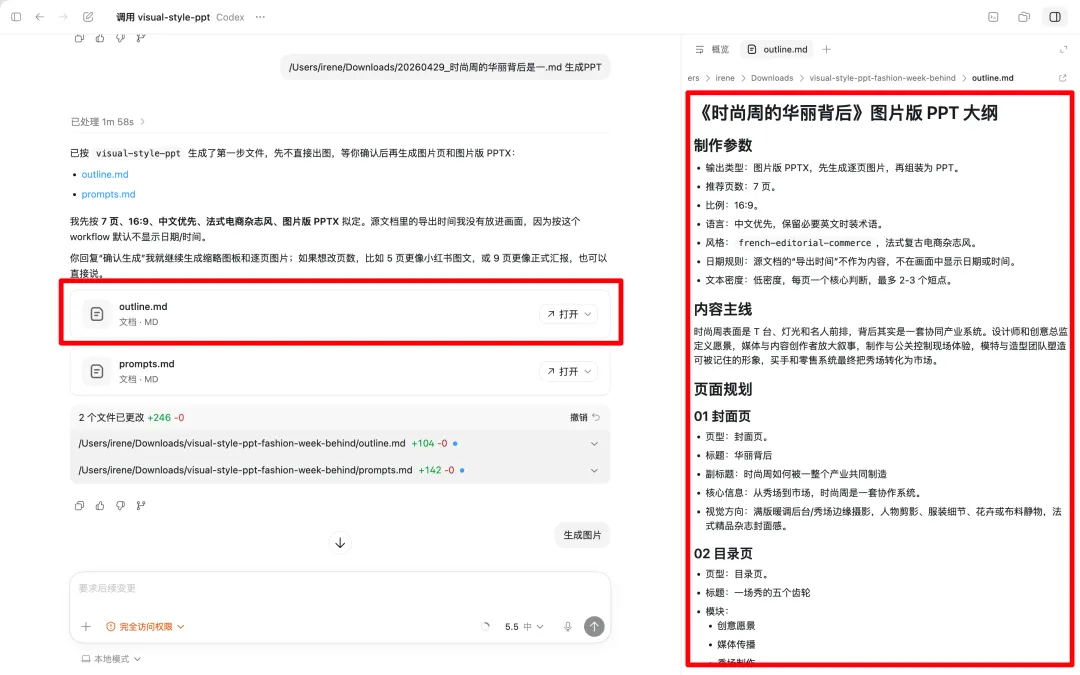Click the new chat compose icon
Viewport: 1080px width, 675px height.
pos(89,17)
